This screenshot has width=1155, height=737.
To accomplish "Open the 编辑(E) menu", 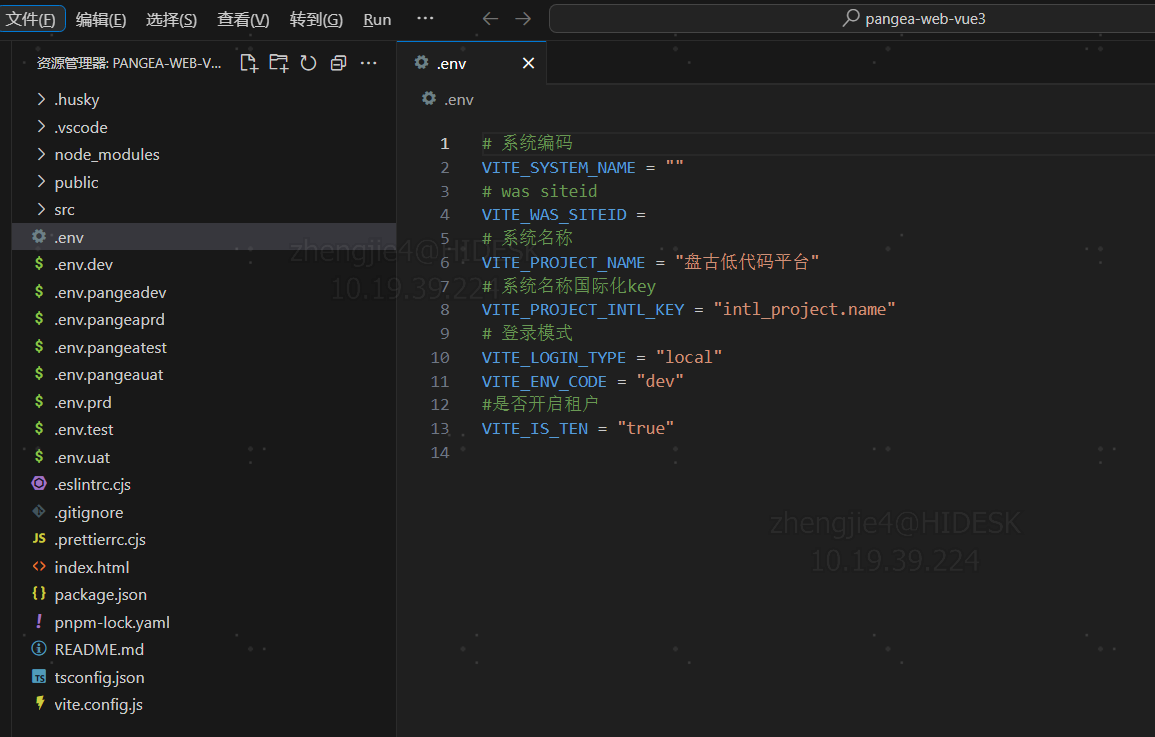I will (x=101, y=19).
